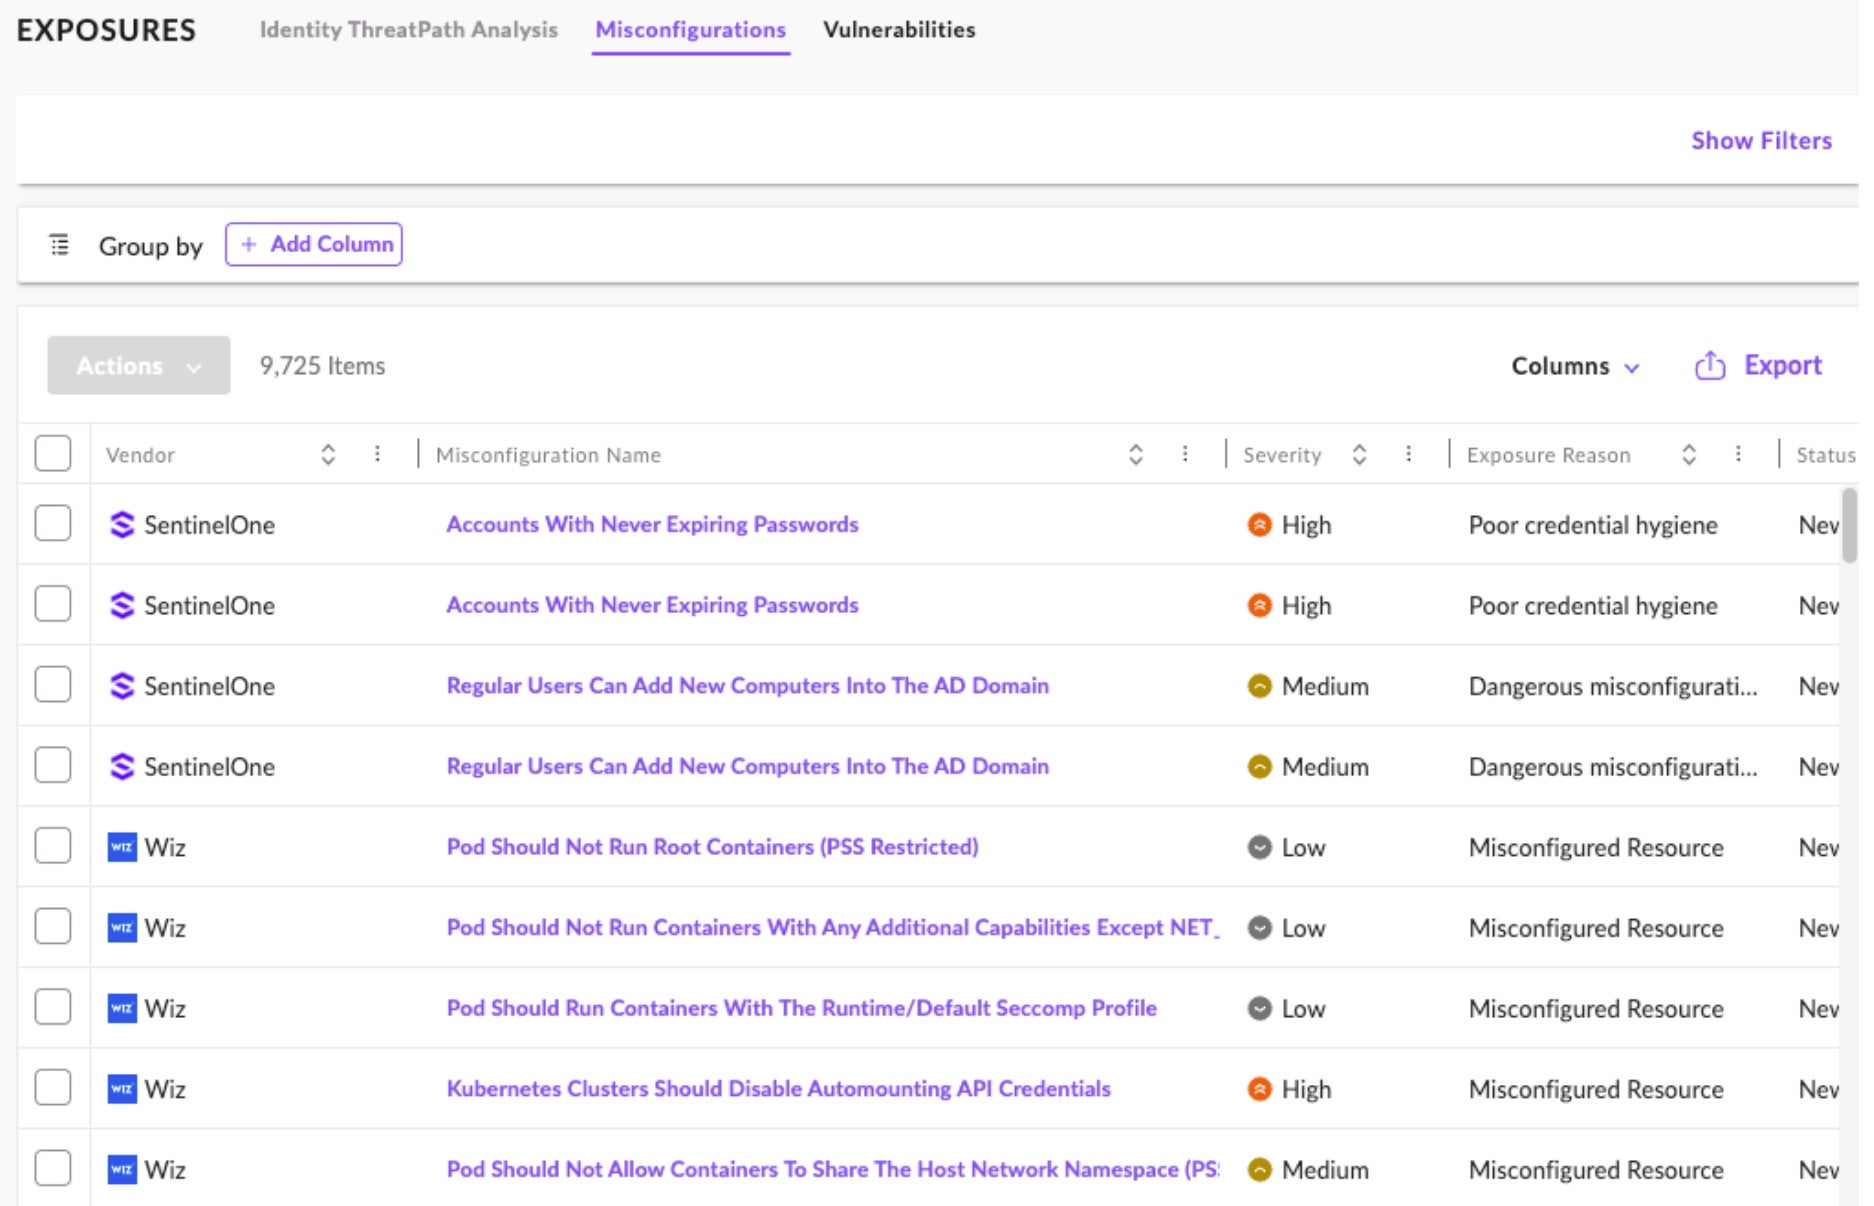Click the Severity sort arrows

click(x=1359, y=455)
